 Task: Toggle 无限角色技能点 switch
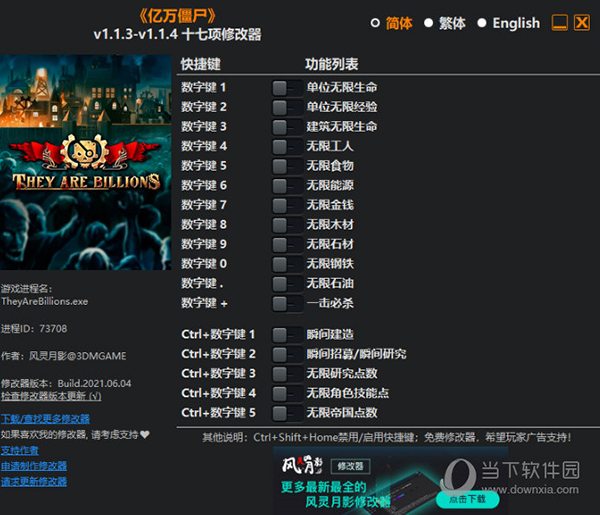click(x=287, y=393)
